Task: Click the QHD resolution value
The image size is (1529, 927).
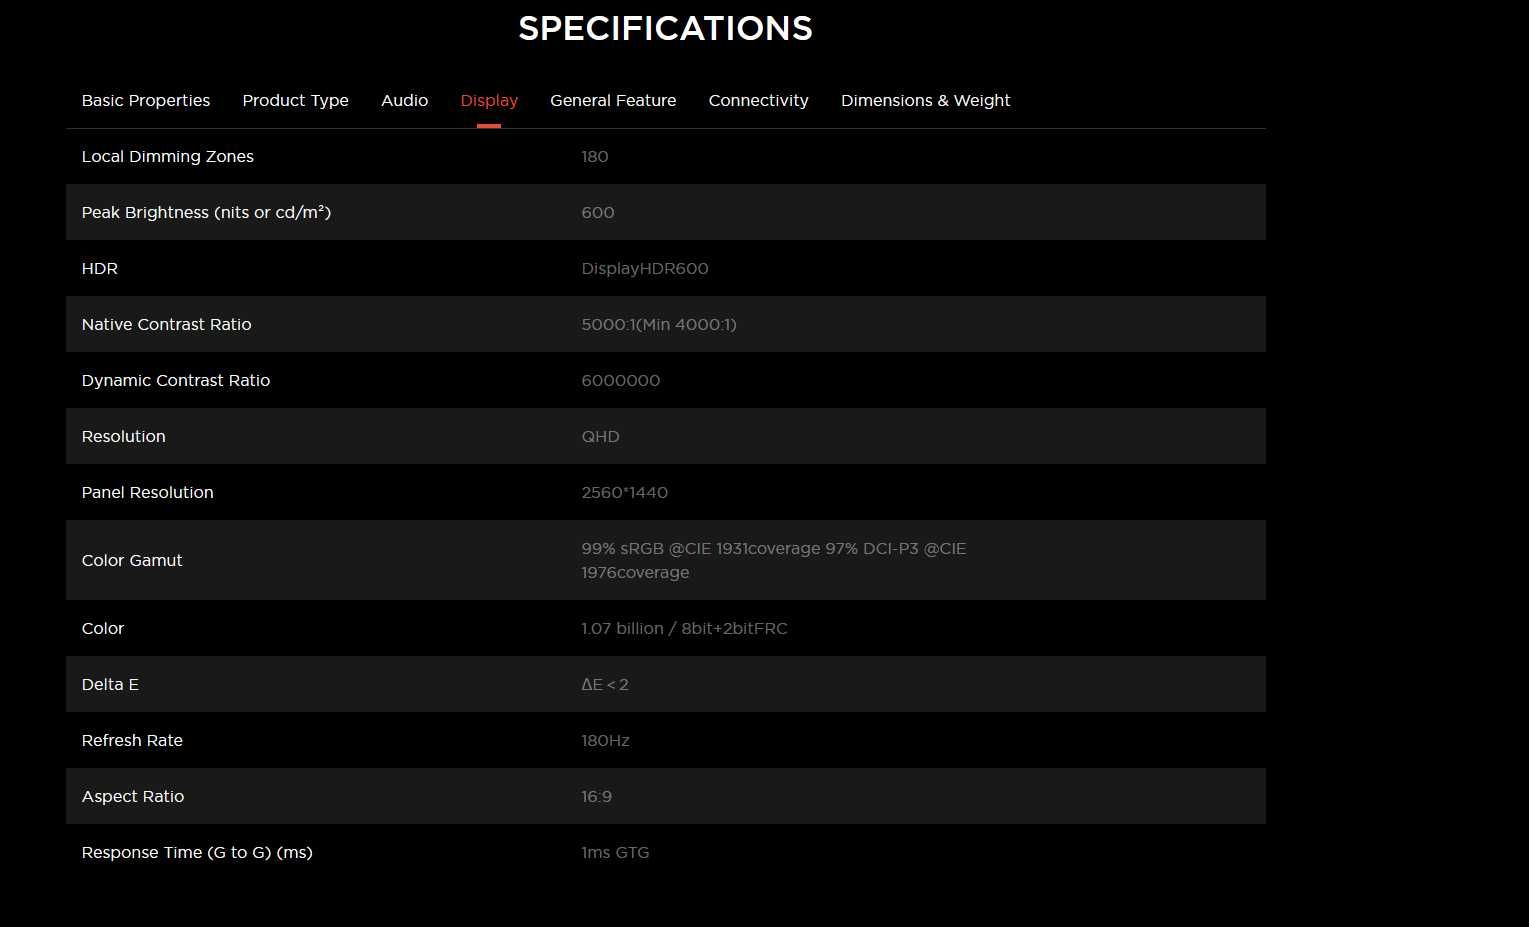Action: pos(600,436)
